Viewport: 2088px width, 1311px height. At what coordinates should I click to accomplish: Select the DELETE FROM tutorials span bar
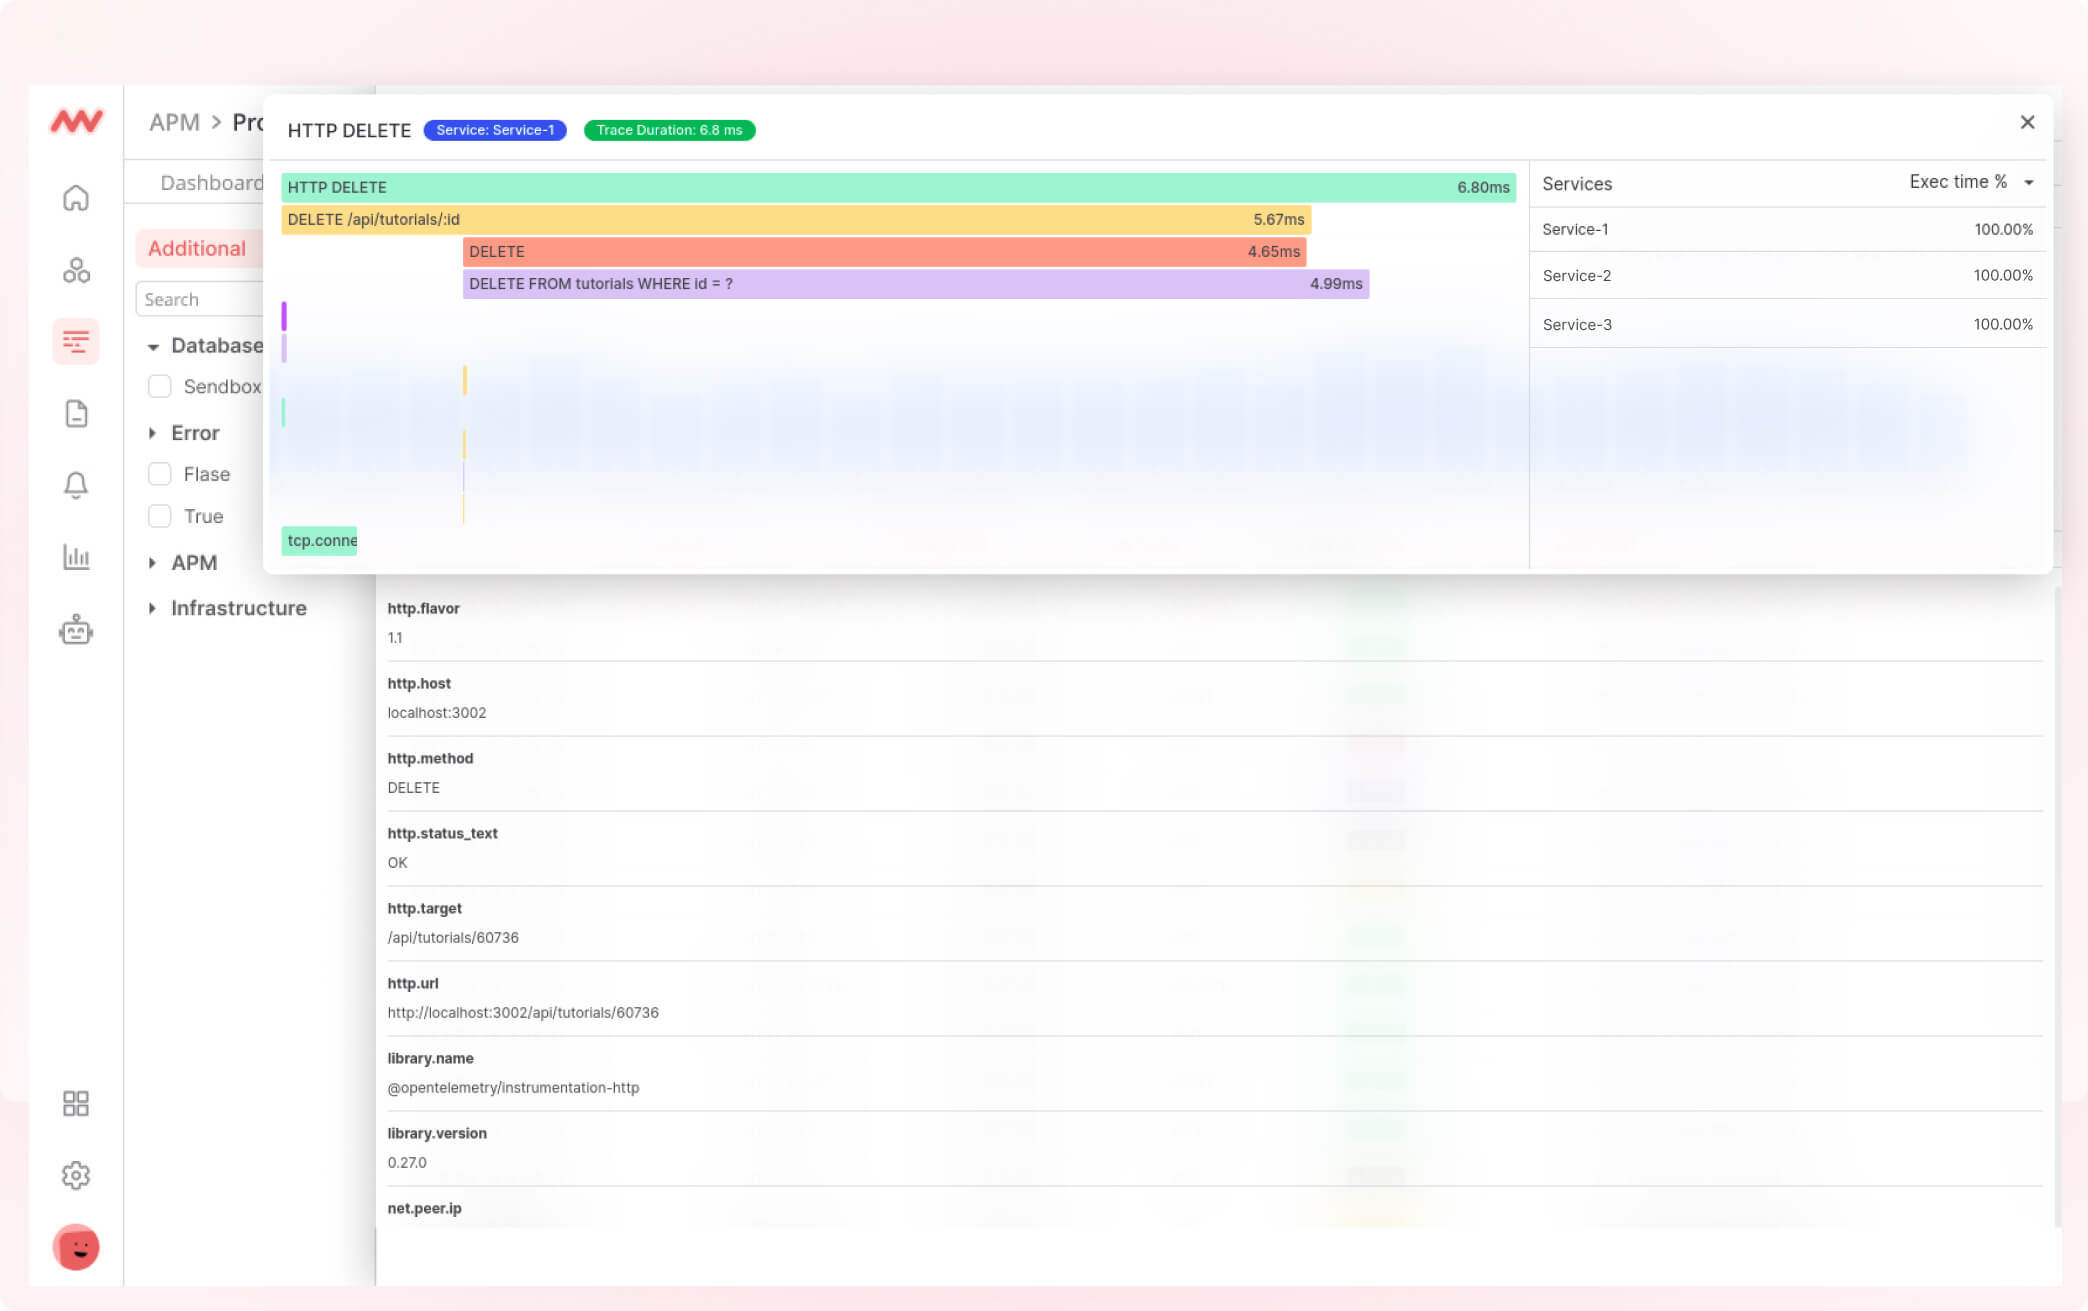(x=914, y=284)
